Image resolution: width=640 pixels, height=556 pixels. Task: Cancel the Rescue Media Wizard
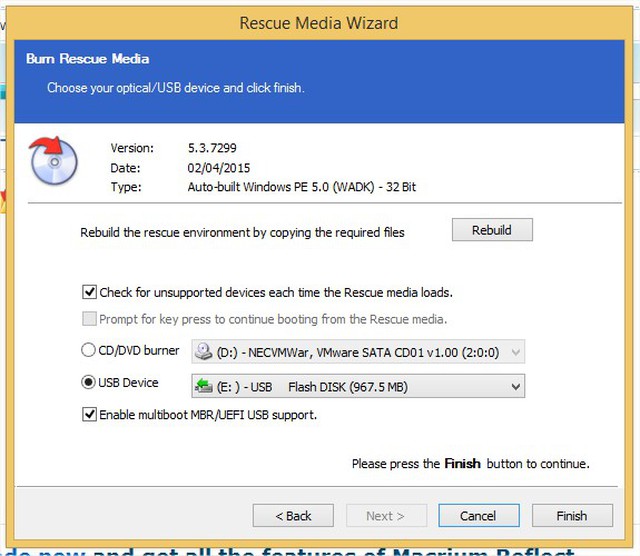479,516
